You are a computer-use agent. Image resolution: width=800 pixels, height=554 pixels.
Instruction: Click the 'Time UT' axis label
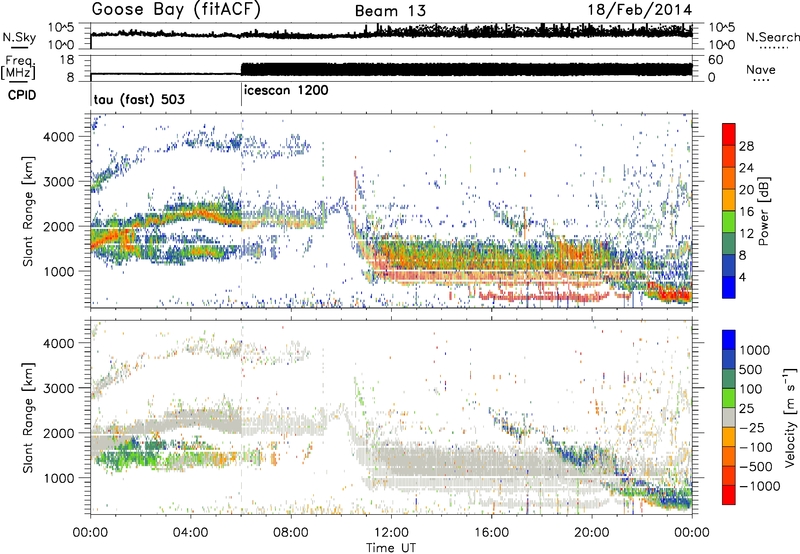click(391, 548)
